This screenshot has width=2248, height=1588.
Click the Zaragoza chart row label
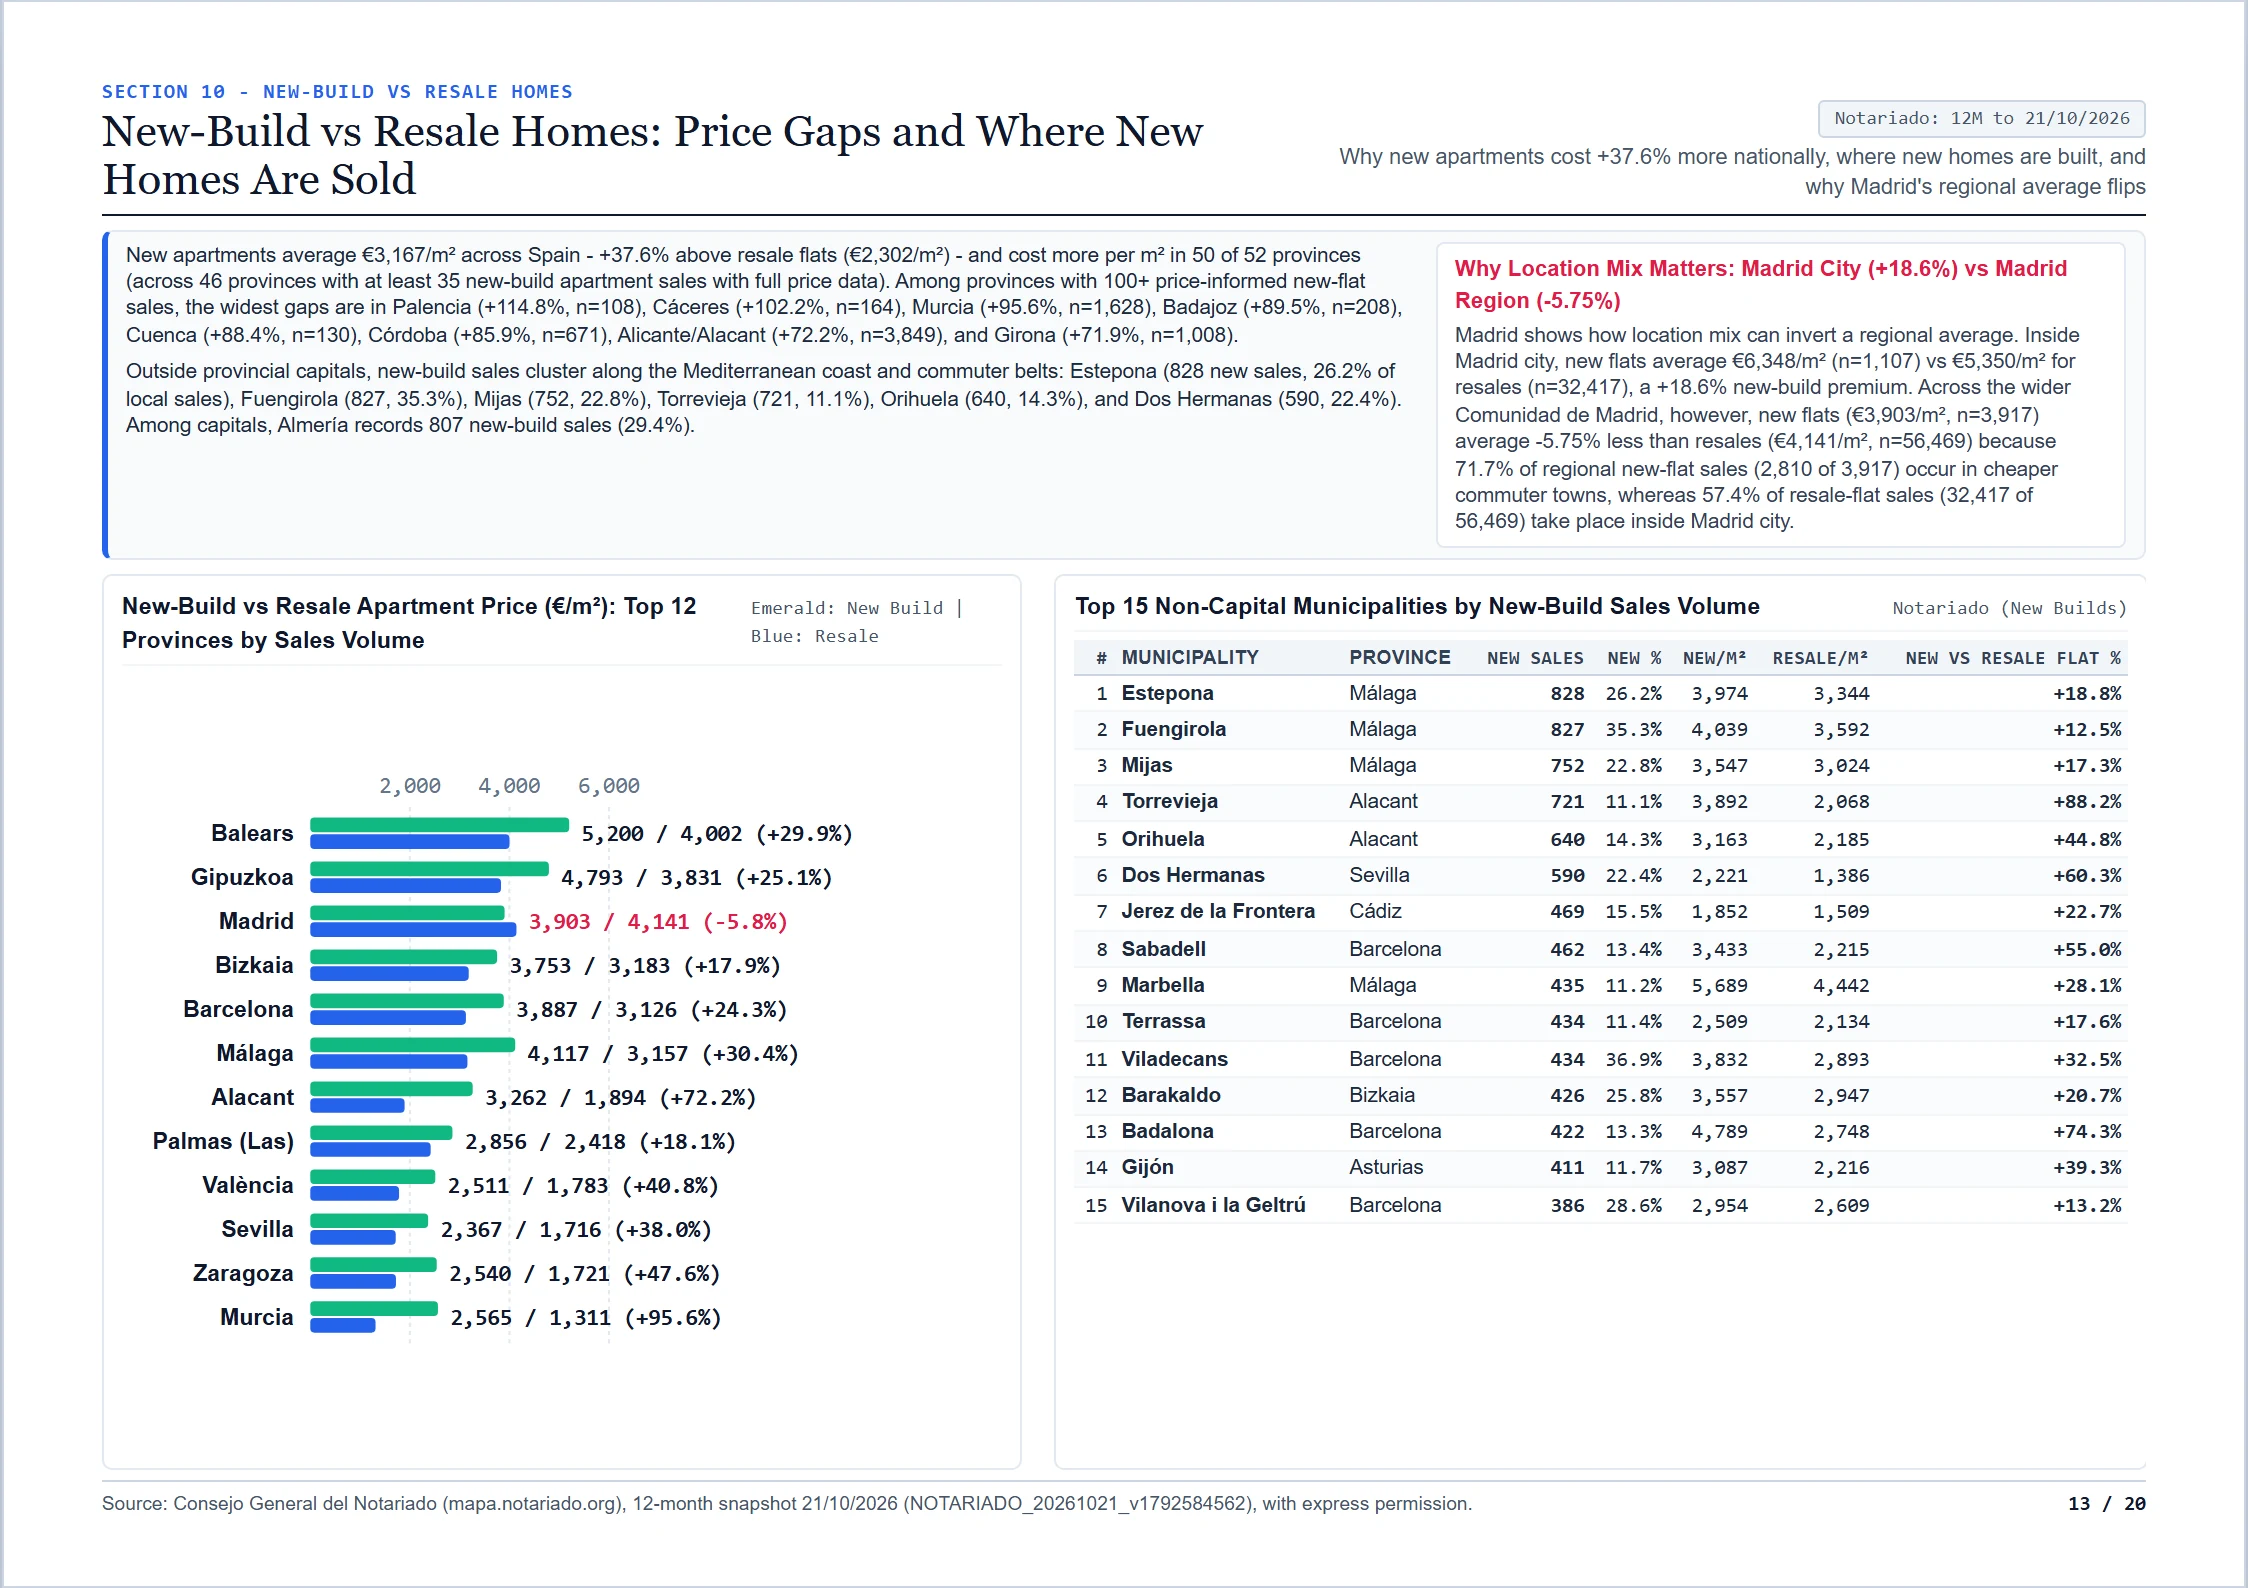[x=243, y=1273]
